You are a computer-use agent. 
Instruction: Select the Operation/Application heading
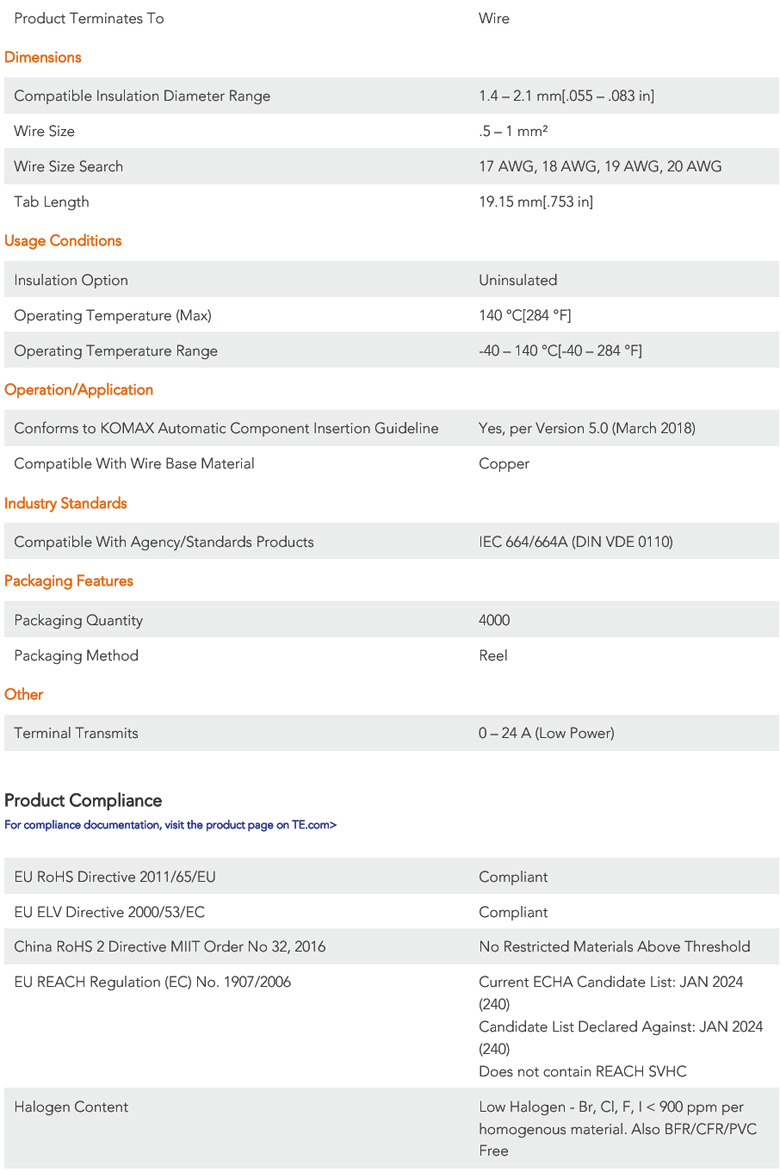(x=79, y=390)
